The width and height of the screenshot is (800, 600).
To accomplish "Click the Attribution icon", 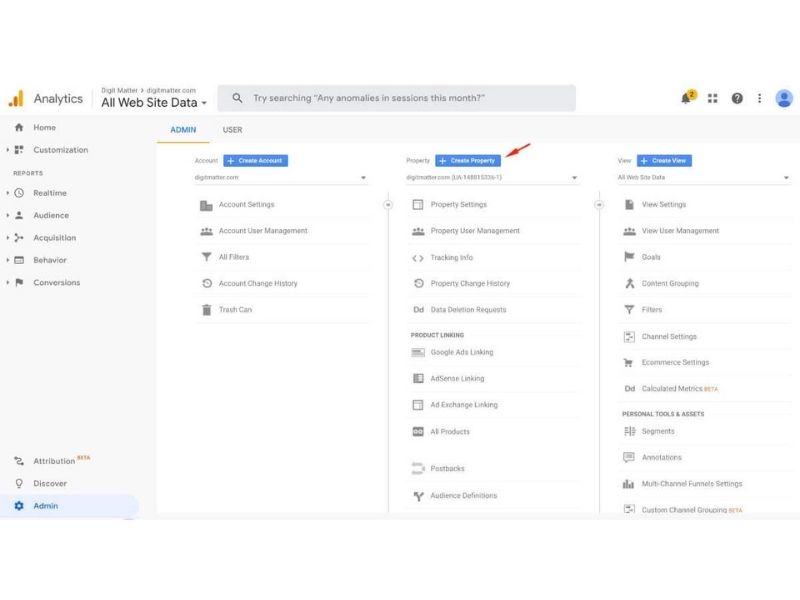I will [x=19, y=461].
